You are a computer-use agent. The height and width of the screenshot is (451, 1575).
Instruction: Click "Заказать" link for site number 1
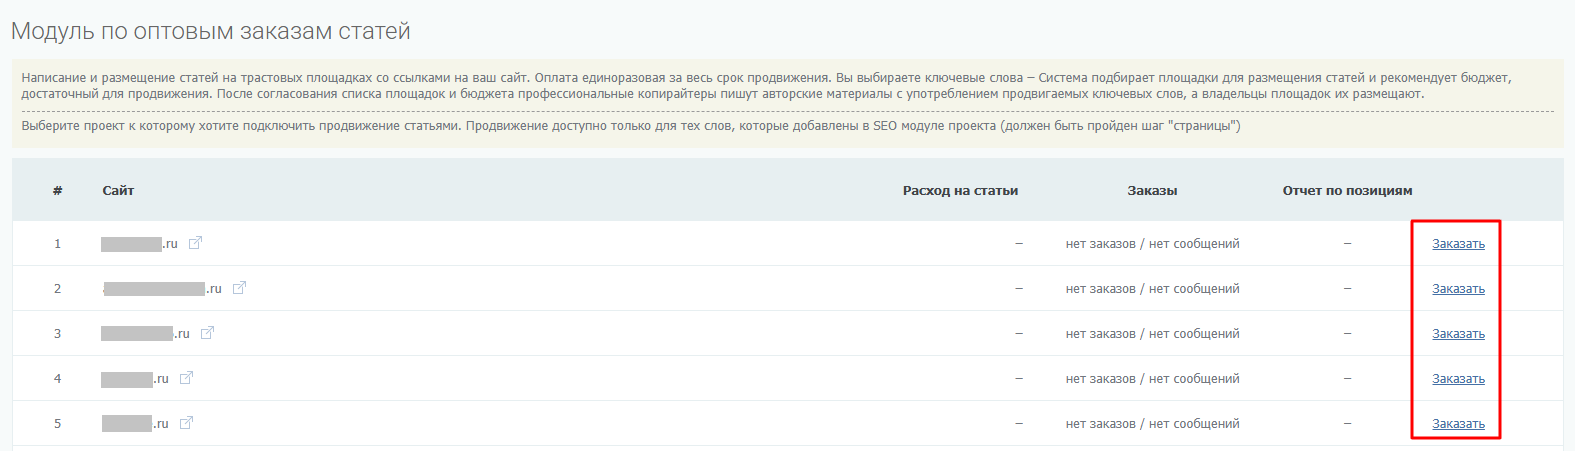pyautogui.click(x=1458, y=244)
